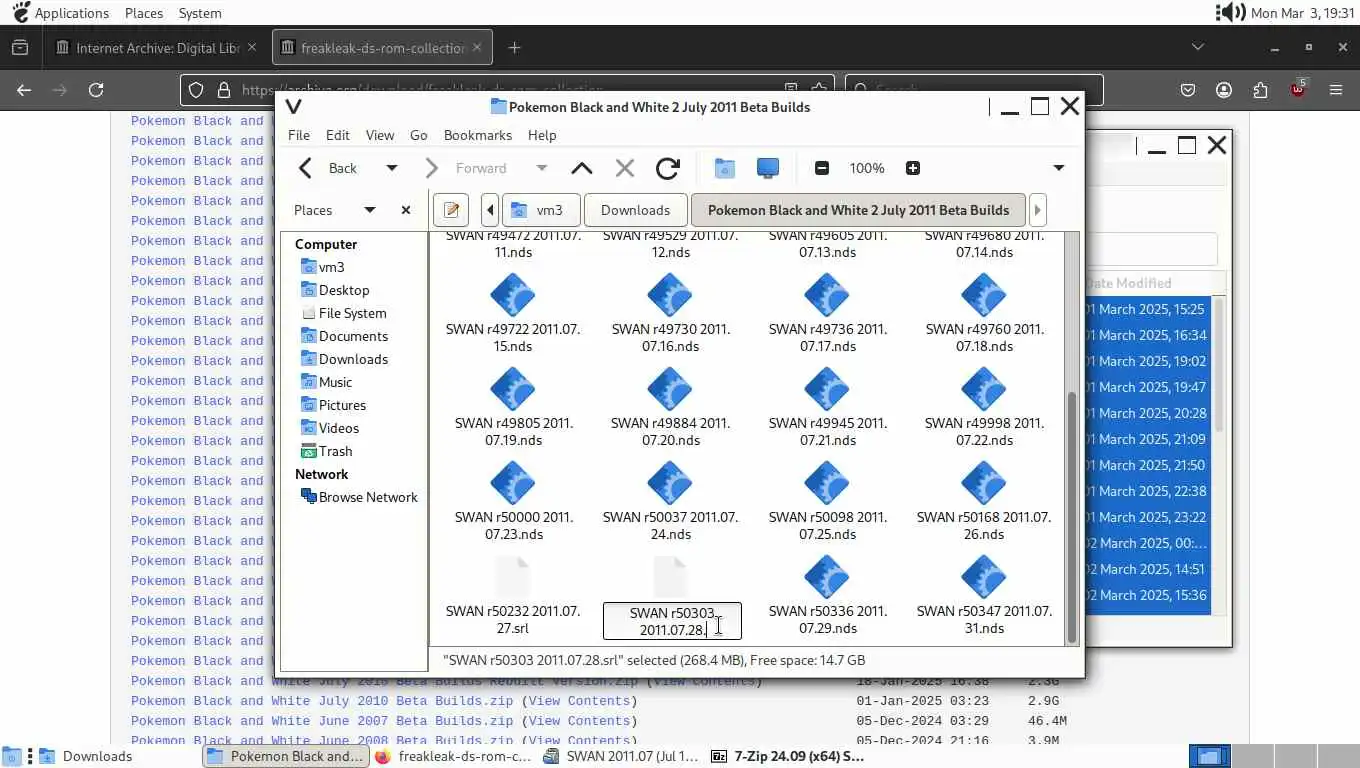
Task: Select the SWAN r50336 2011.07.29.nds file icon
Action: [827, 578]
